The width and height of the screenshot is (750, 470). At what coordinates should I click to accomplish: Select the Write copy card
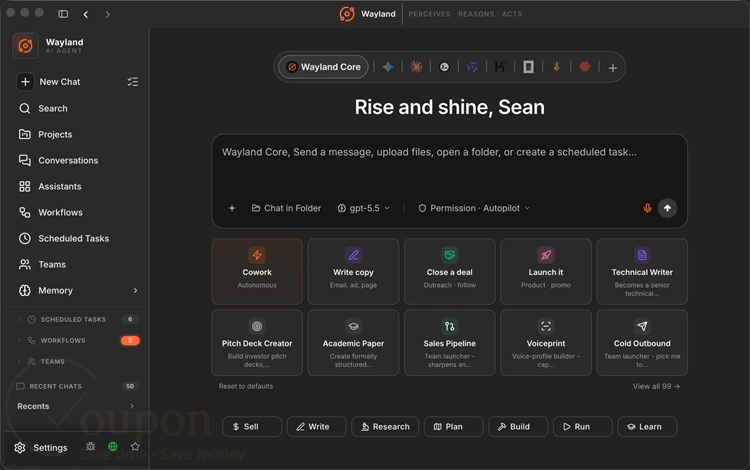point(353,272)
